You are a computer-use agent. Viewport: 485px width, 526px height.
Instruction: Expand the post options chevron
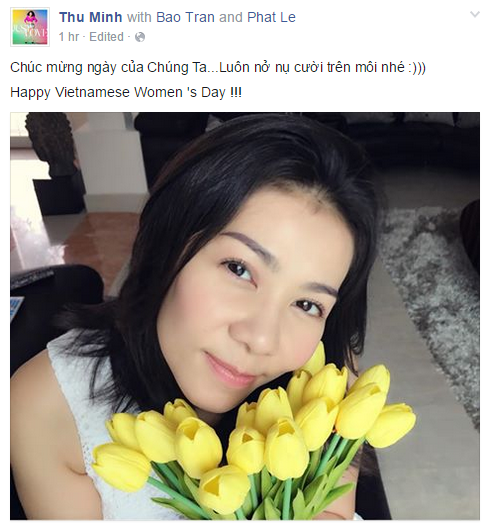coord(475,14)
